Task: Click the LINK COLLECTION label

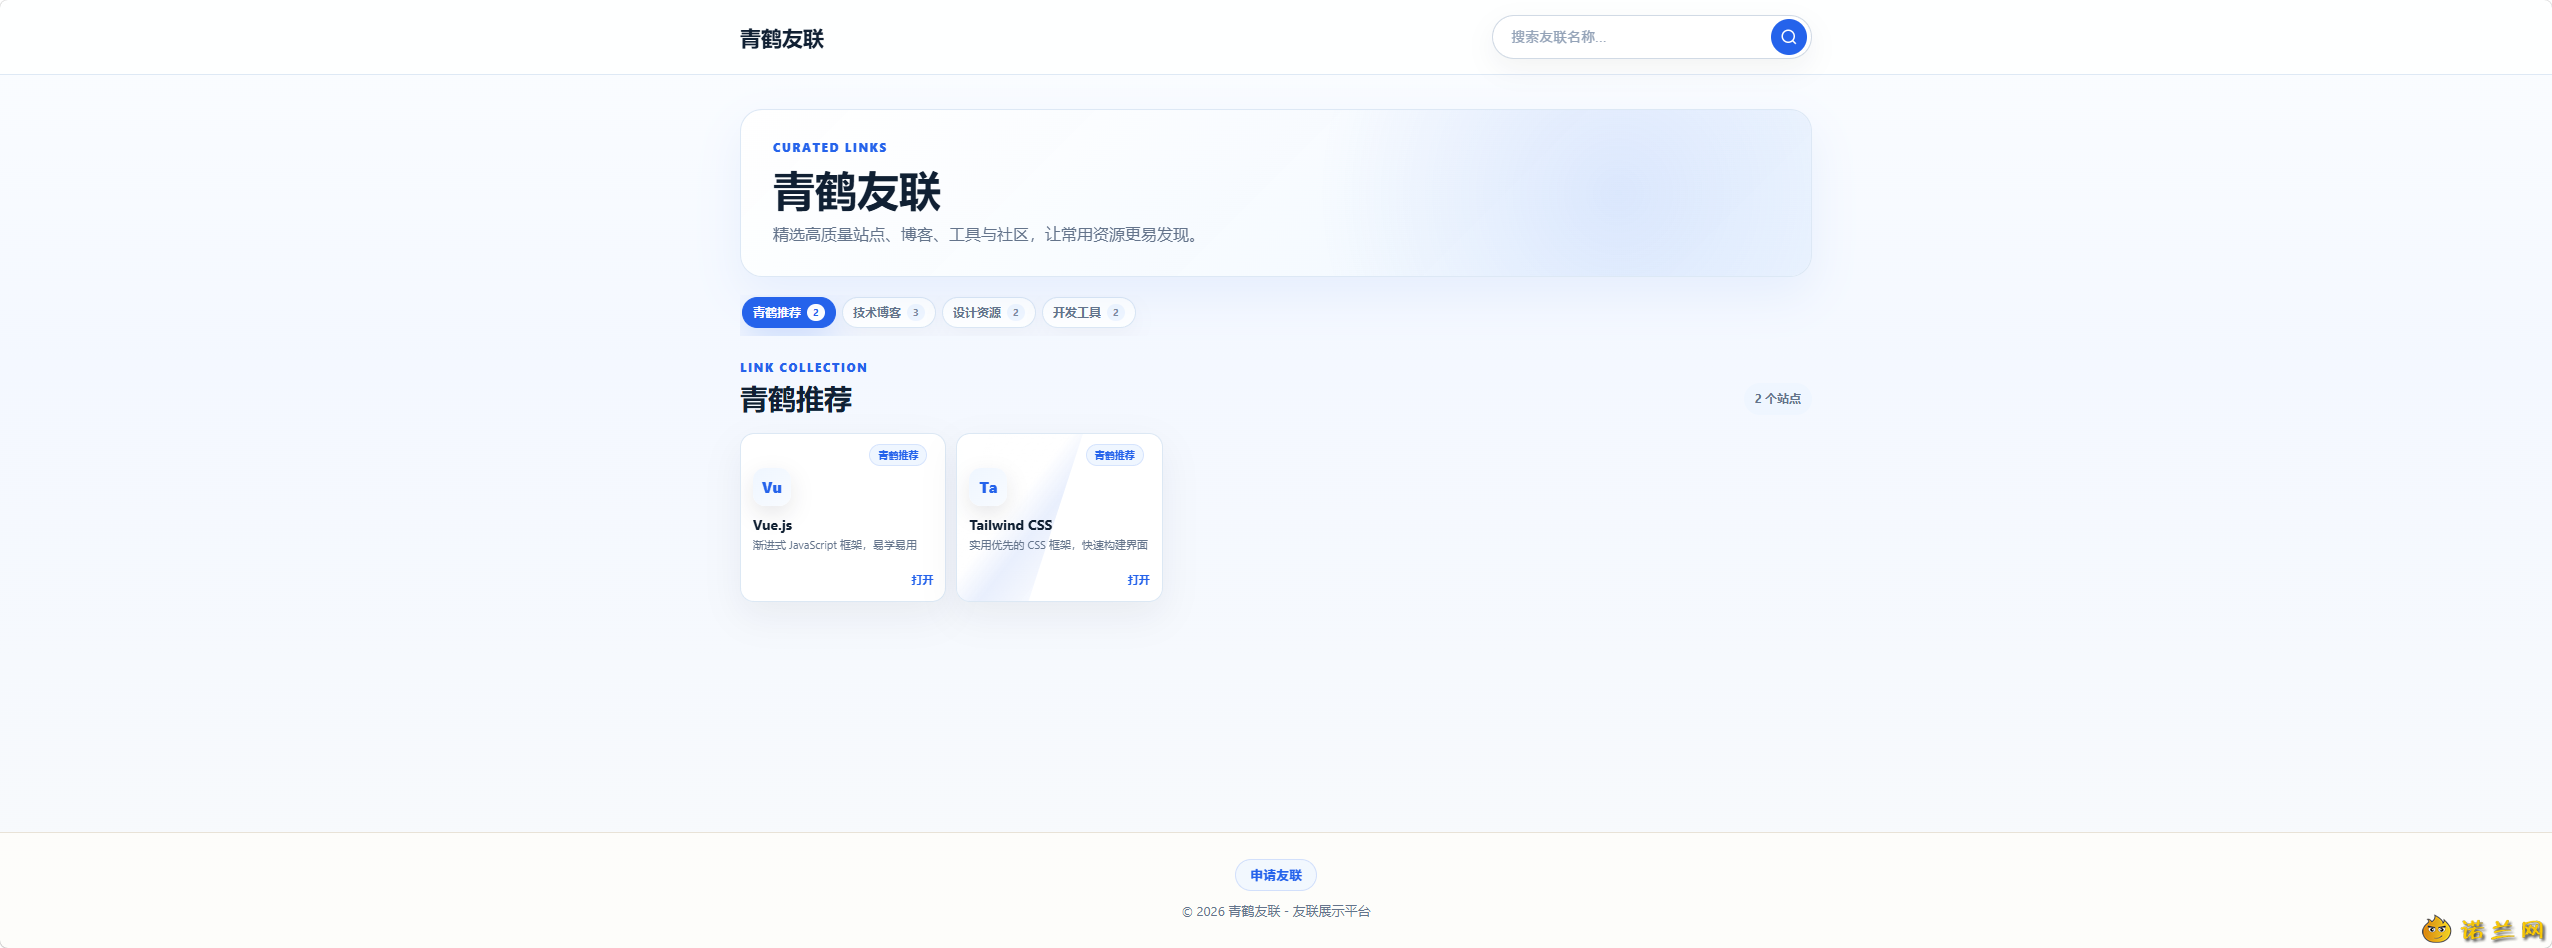Action: pos(803,368)
